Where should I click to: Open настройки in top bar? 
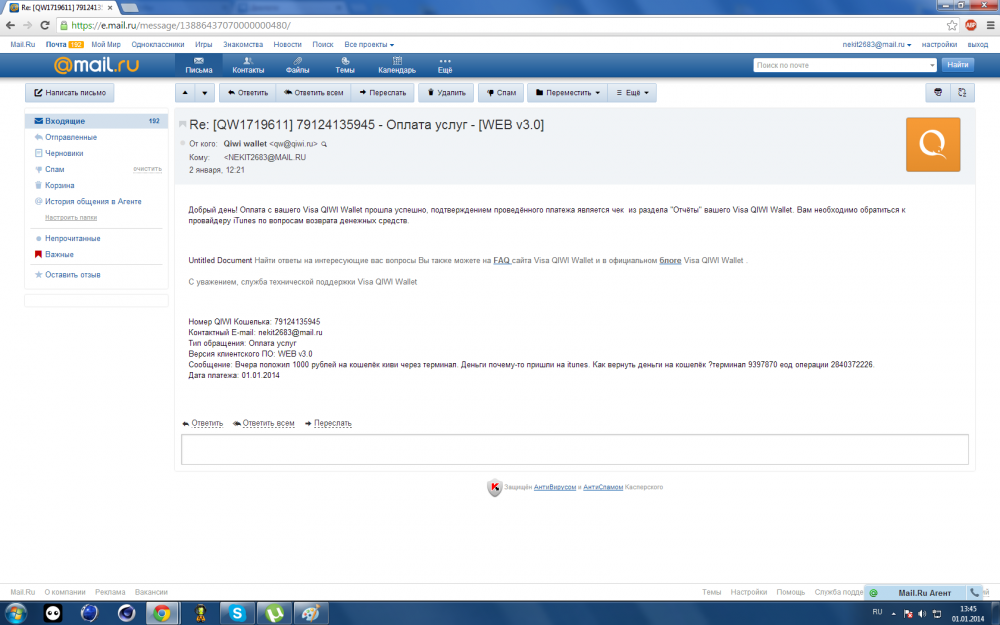(939, 45)
